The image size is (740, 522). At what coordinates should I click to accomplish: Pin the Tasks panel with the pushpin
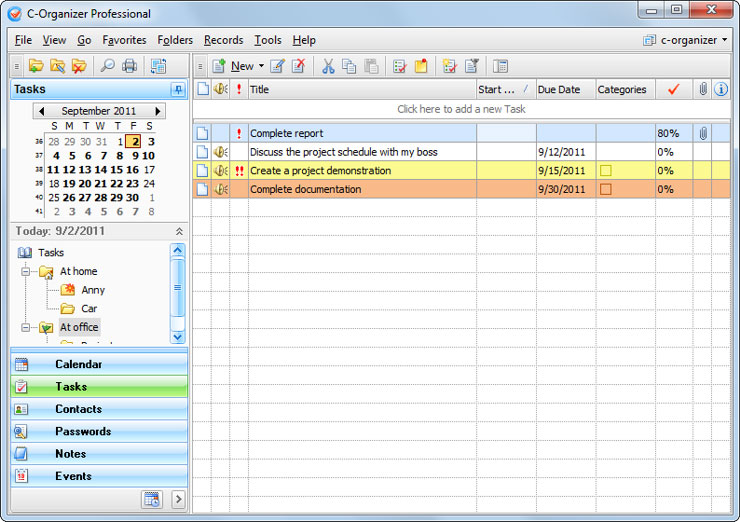pos(178,90)
